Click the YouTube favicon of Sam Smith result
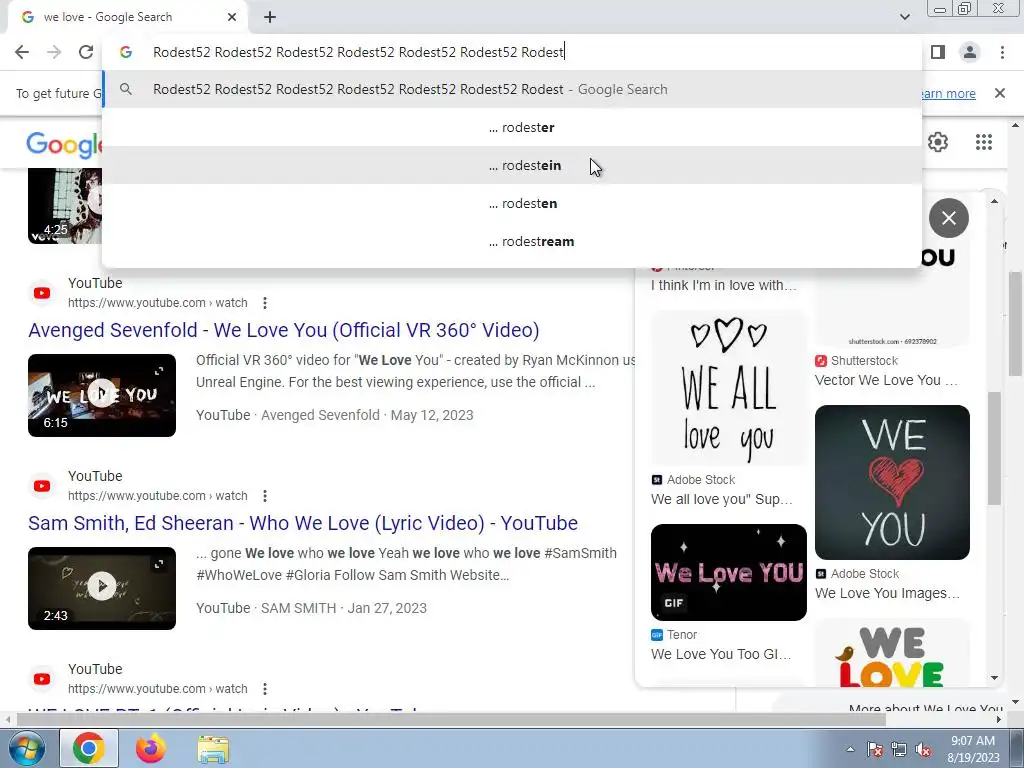 click(42, 486)
